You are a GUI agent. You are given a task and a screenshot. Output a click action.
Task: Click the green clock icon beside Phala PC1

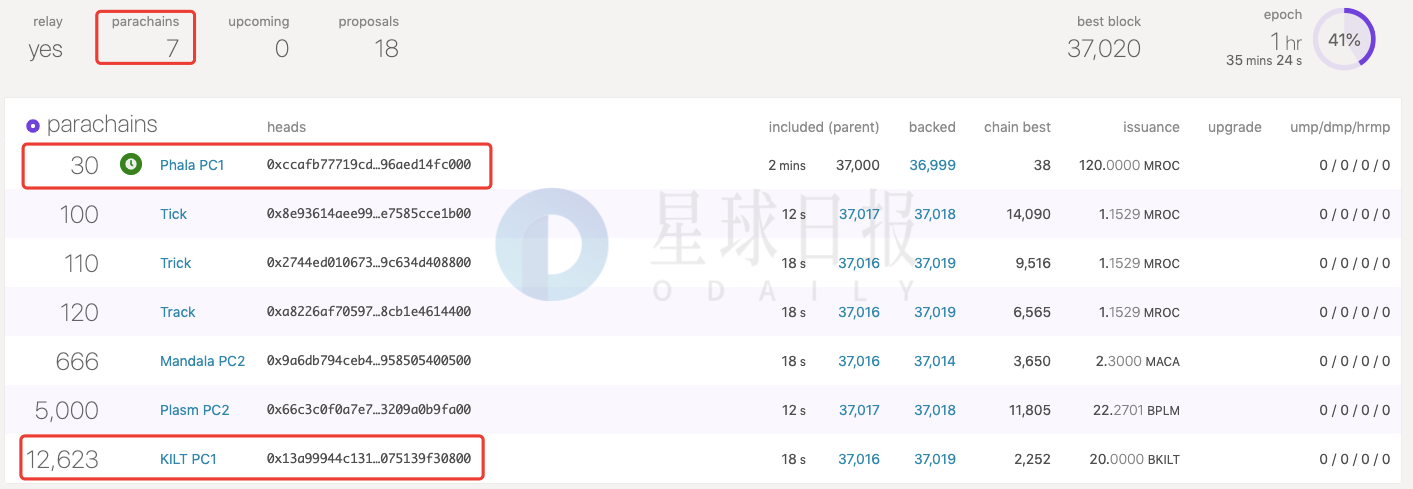click(130, 165)
